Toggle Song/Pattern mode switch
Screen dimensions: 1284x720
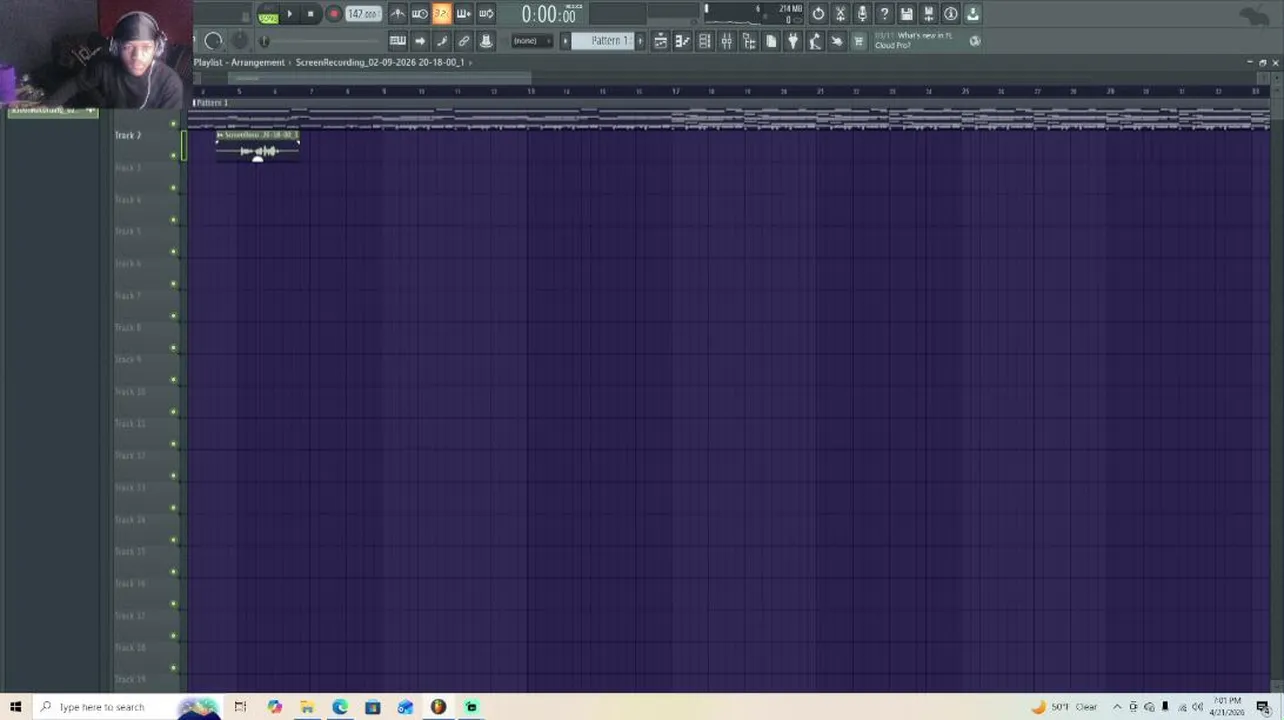[x=268, y=15]
